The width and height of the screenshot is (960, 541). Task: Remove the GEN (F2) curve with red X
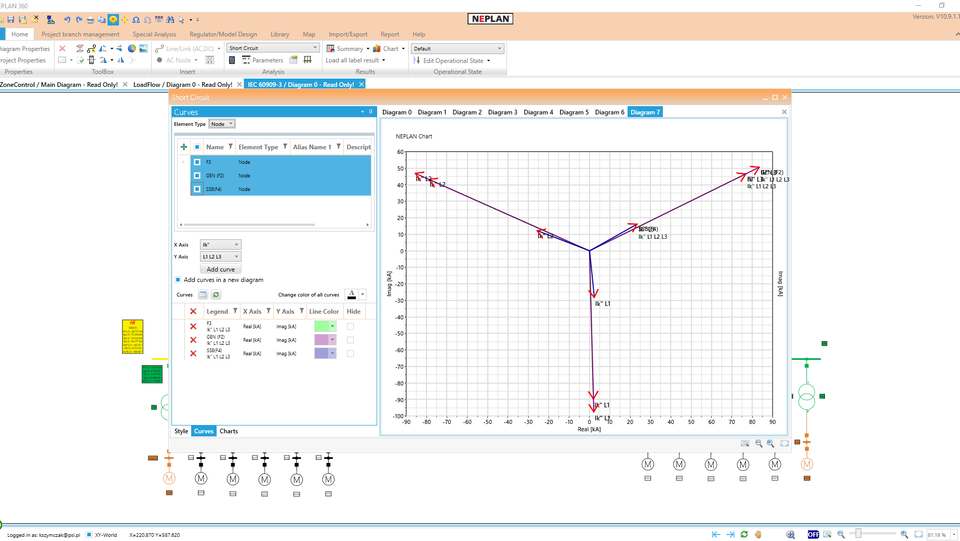click(193, 340)
